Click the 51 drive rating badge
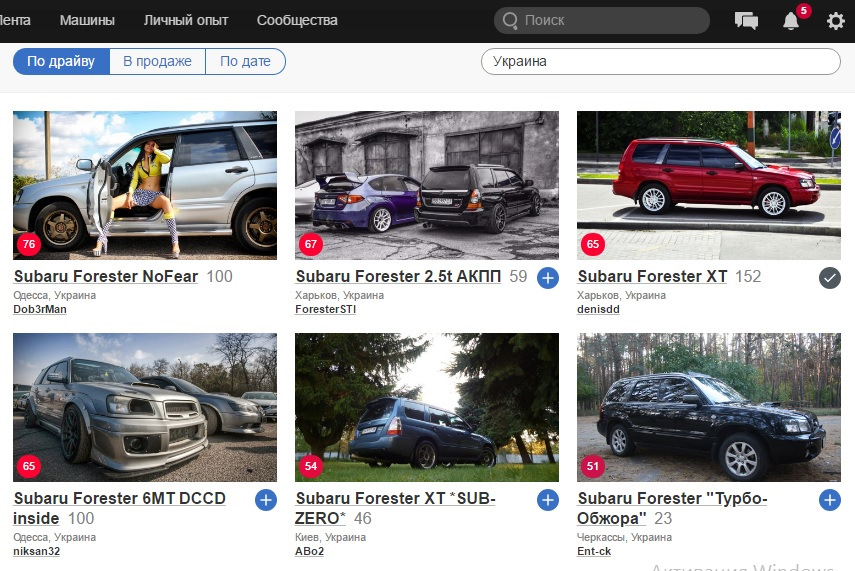The image size is (855, 571). coord(593,466)
